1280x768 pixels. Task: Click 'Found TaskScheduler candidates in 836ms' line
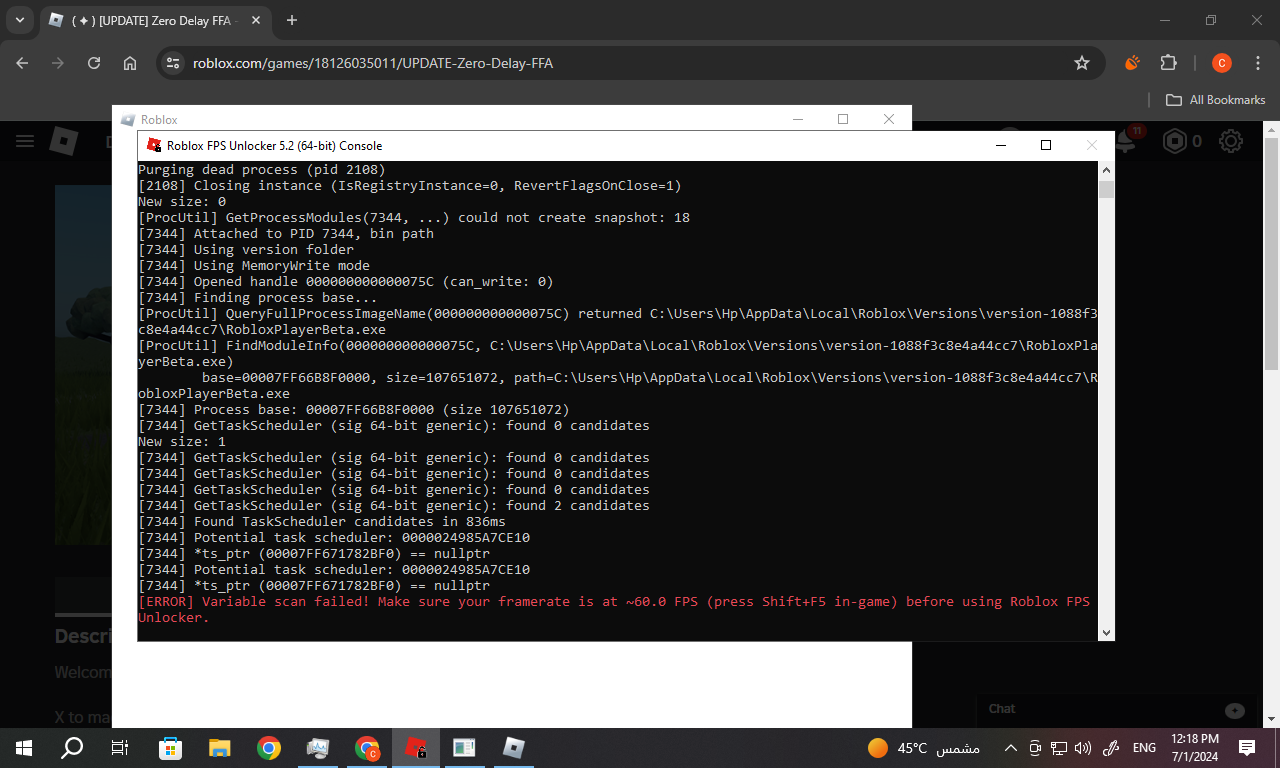322,522
